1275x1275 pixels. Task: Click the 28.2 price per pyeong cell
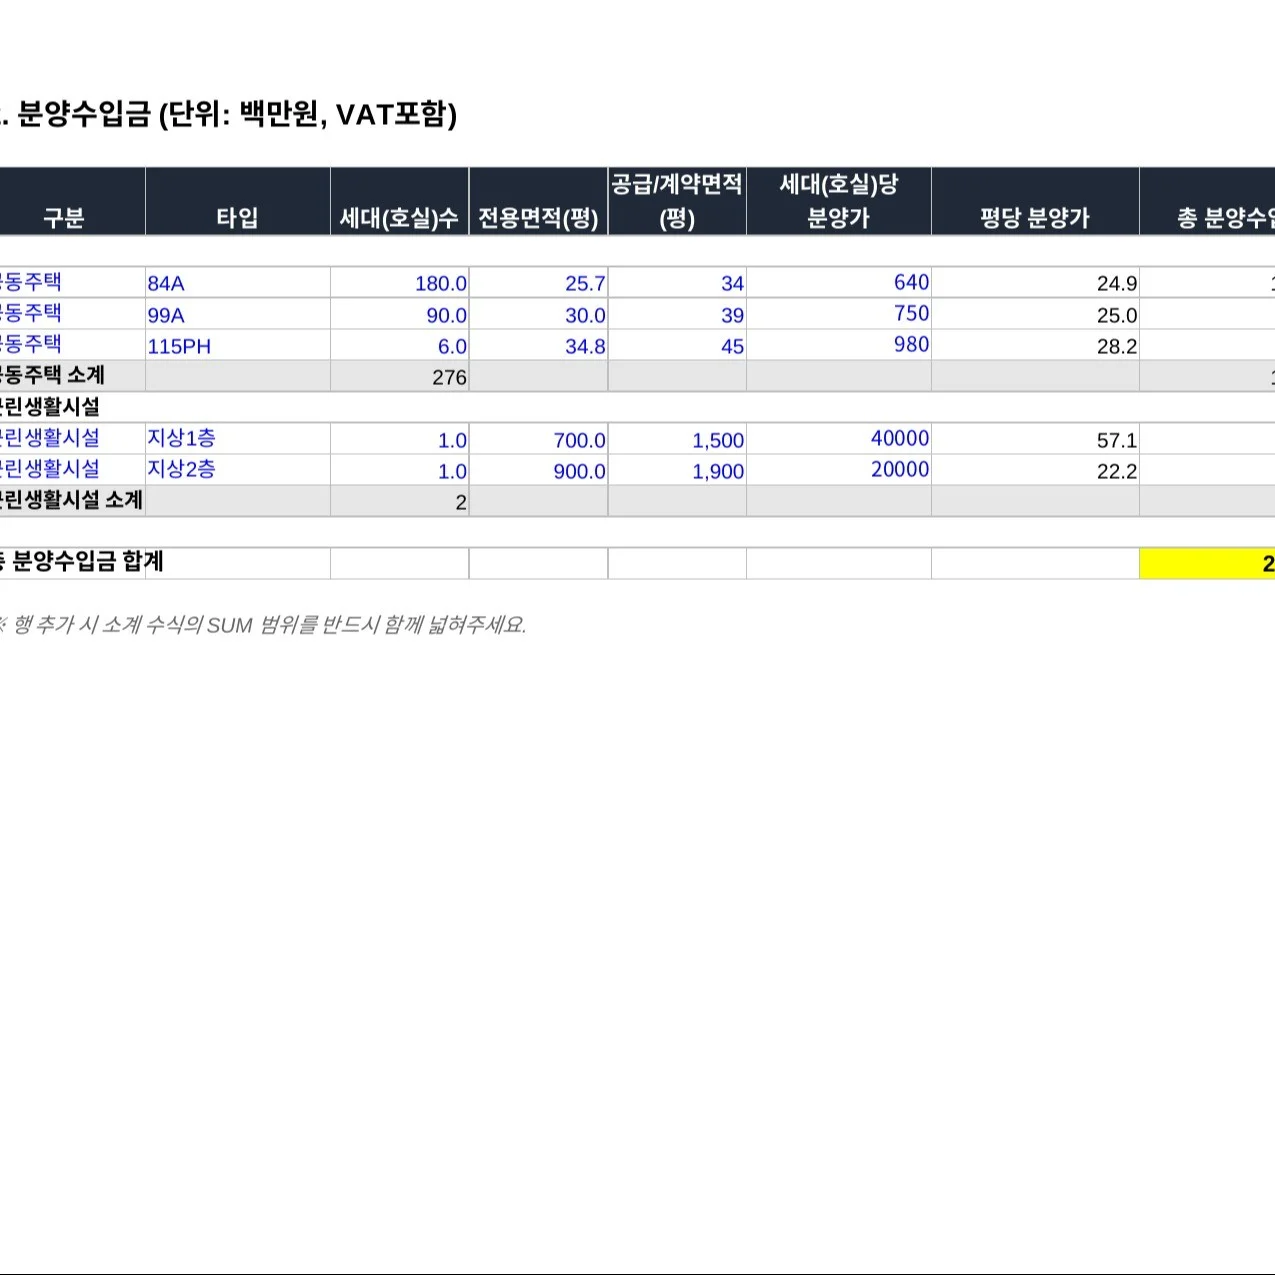pyautogui.click(x=1035, y=346)
